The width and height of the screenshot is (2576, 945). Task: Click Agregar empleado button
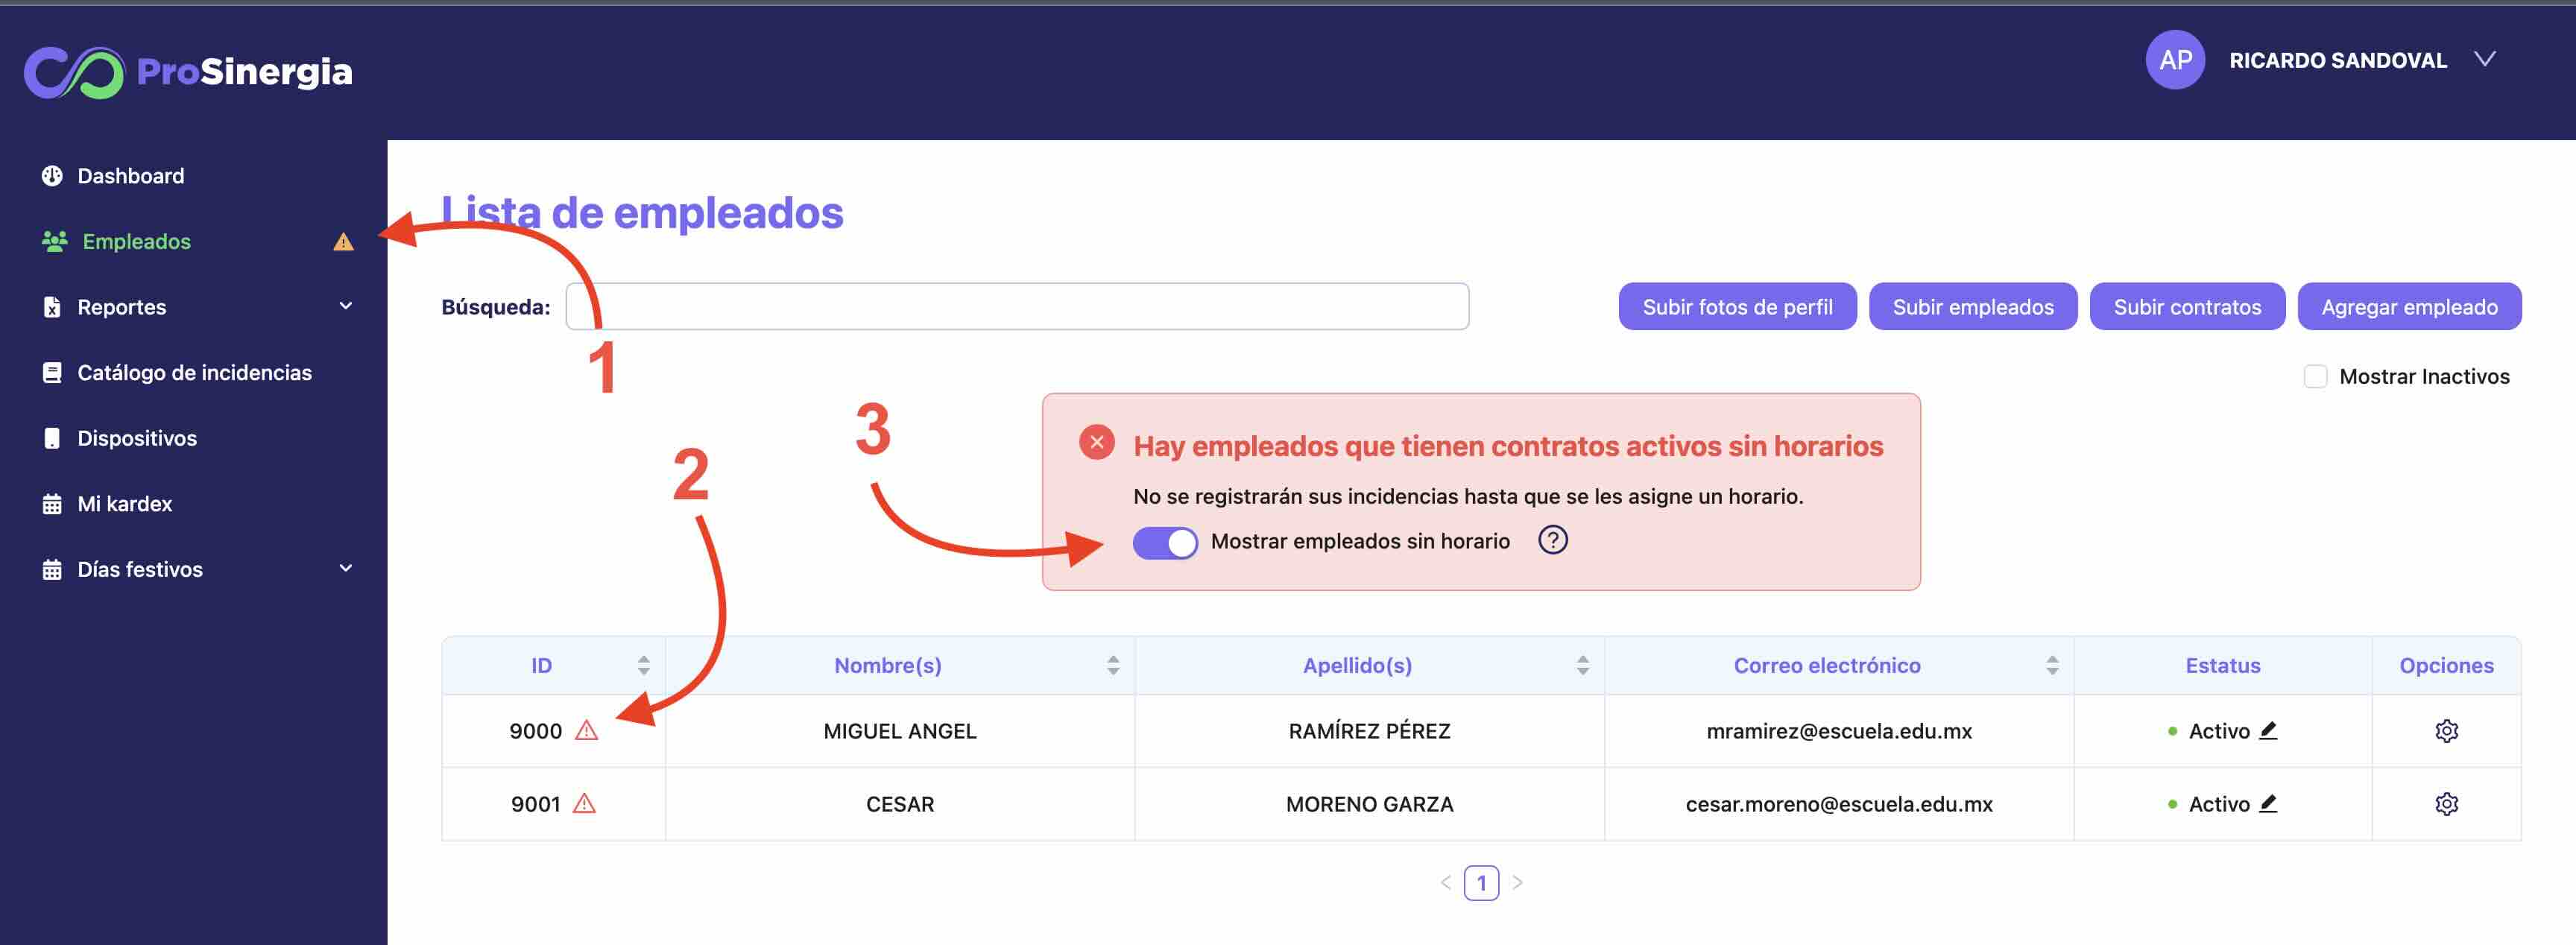coord(2409,306)
